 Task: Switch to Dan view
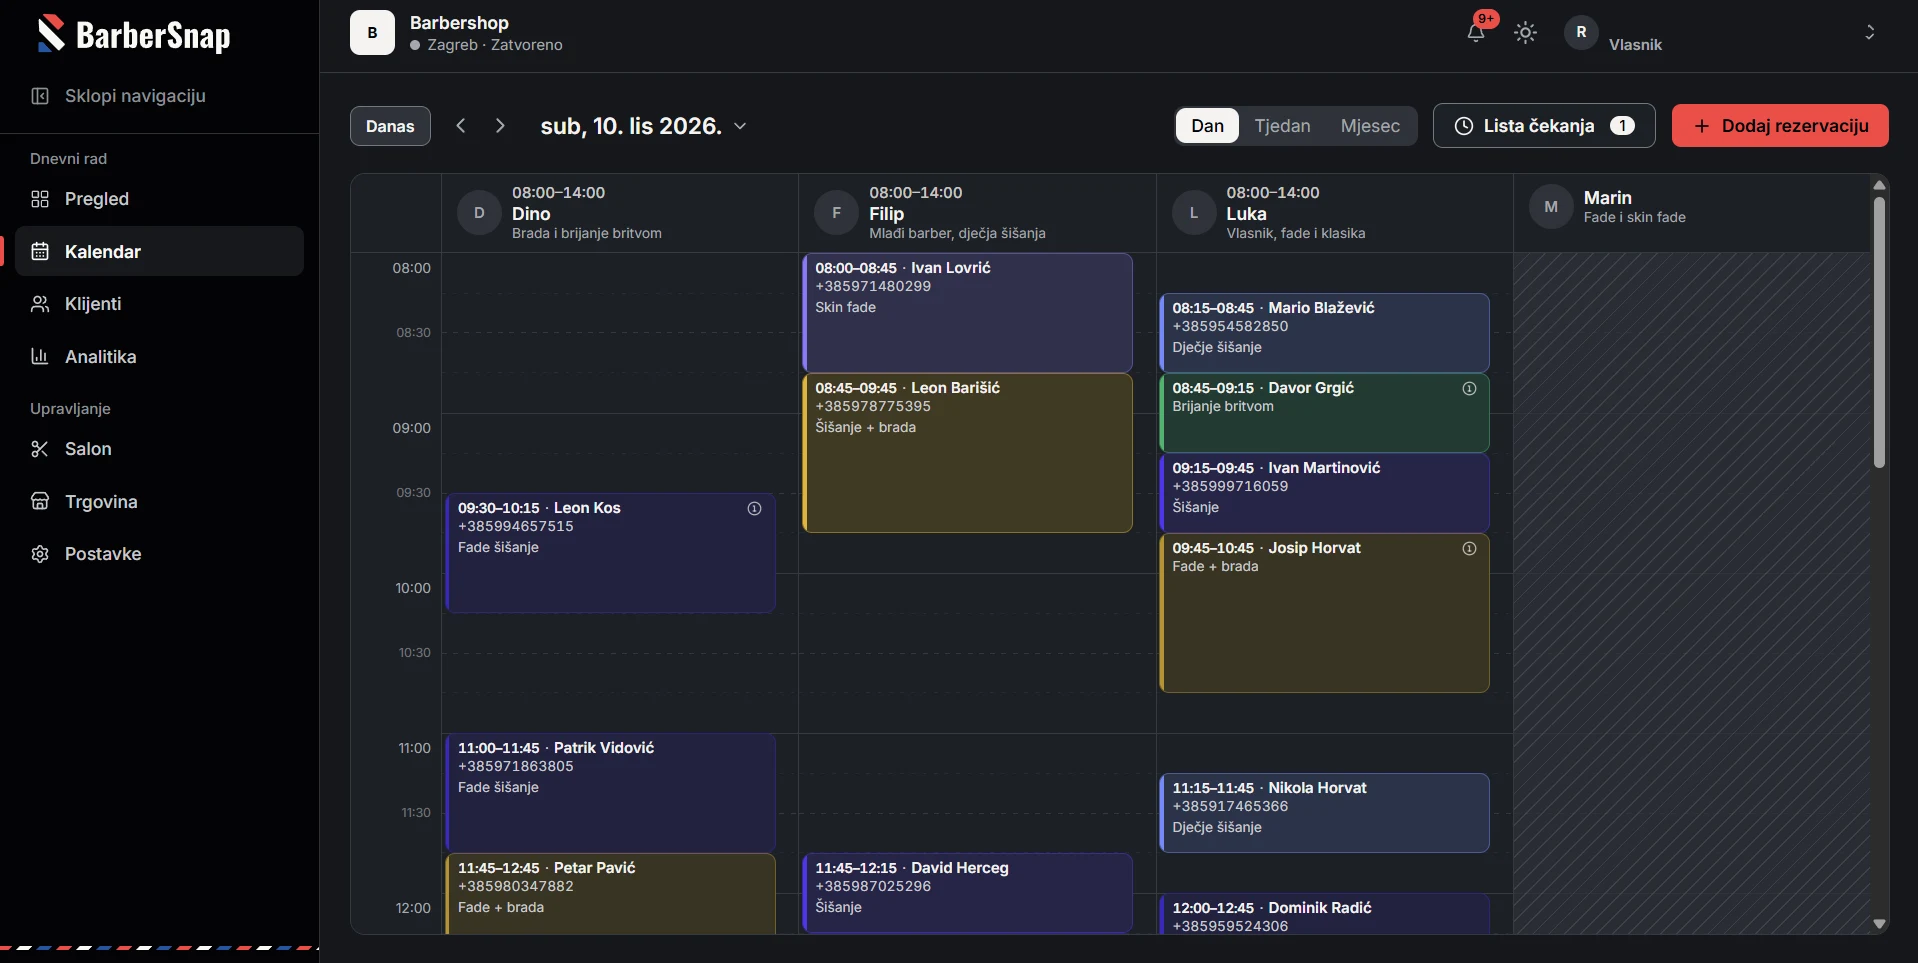1207,126
